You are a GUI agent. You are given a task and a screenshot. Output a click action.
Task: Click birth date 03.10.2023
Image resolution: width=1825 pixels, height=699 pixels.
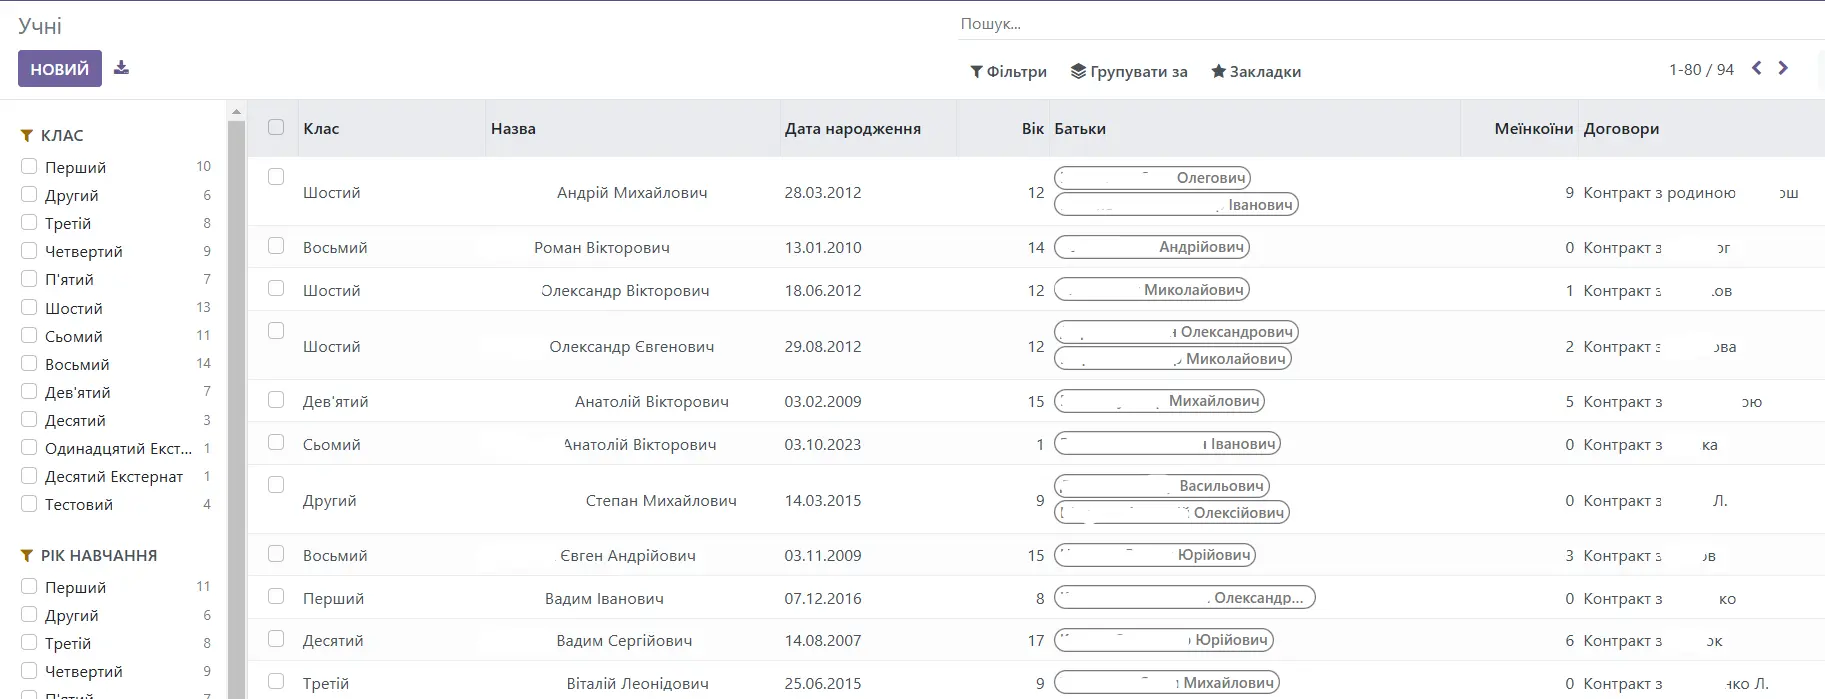coord(822,445)
